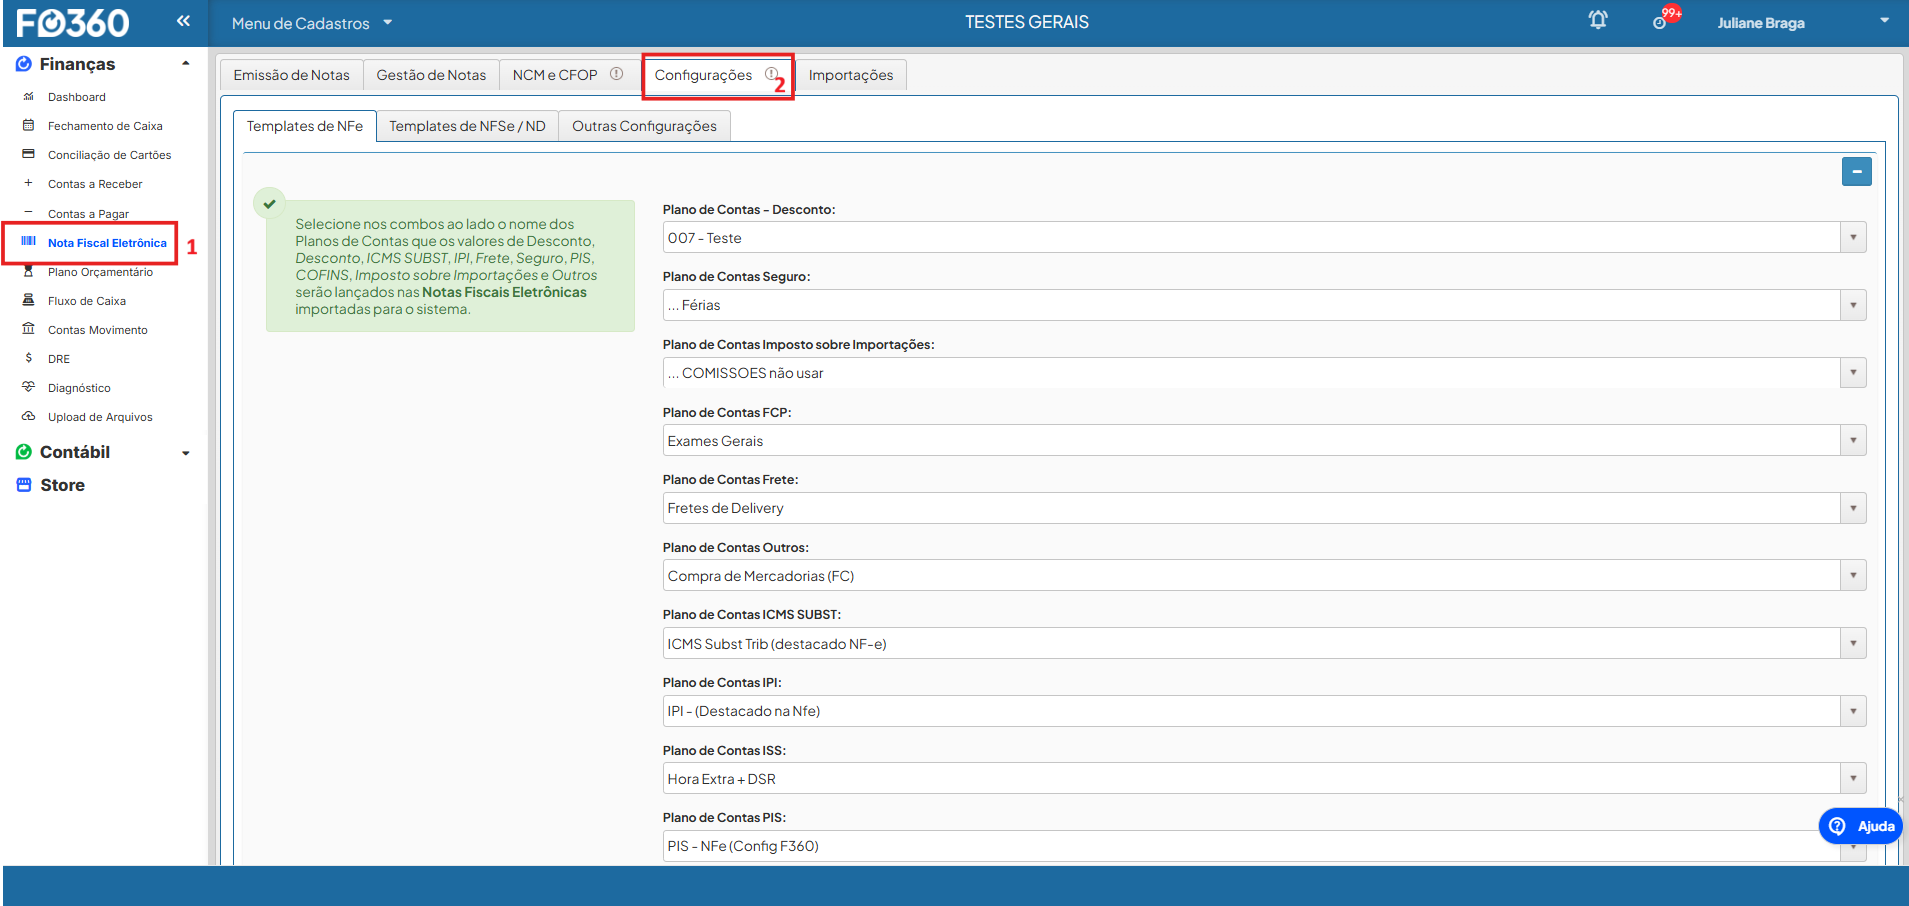Go to Fechamento de Caixa
This screenshot has width=1909, height=906.
(x=105, y=126)
